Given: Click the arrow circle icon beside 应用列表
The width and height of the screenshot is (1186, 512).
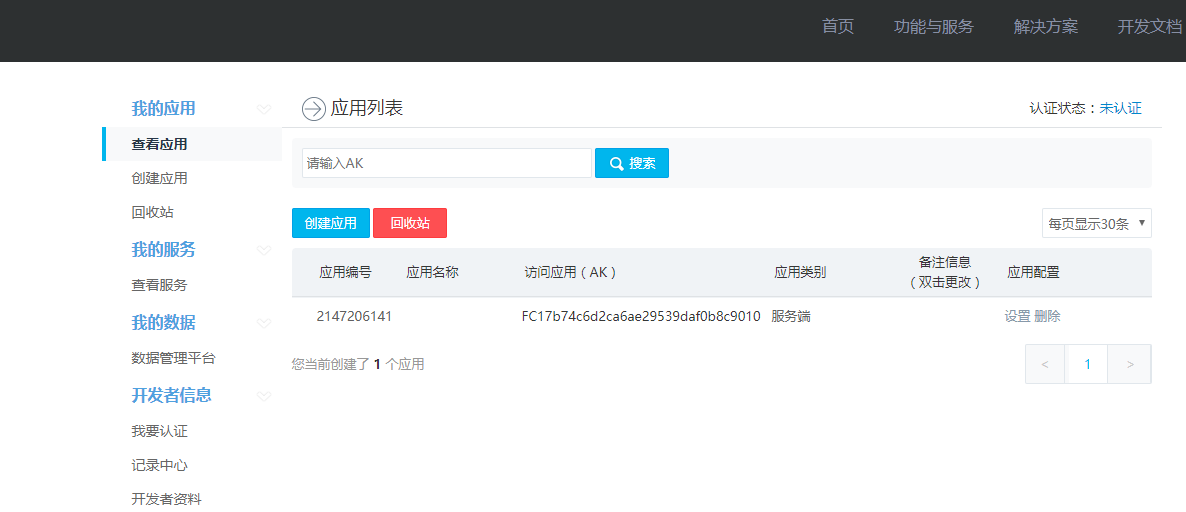Looking at the screenshot, I should pos(313,109).
